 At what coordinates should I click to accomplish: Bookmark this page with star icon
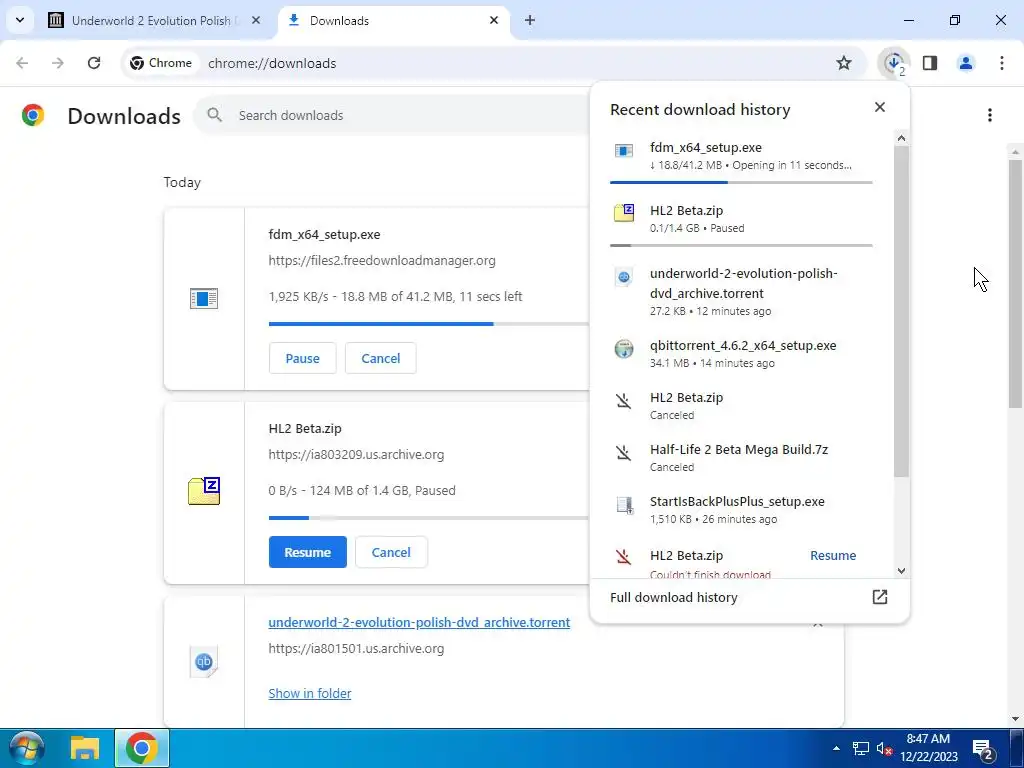click(844, 63)
